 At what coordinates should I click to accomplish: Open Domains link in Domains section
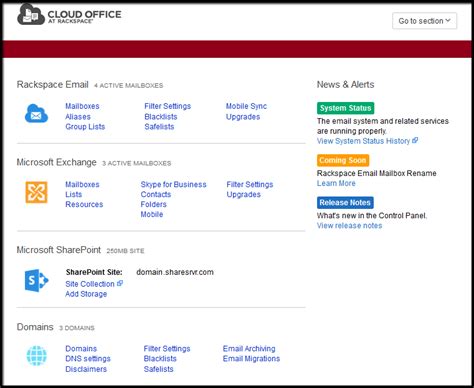click(x=81, y=349)
